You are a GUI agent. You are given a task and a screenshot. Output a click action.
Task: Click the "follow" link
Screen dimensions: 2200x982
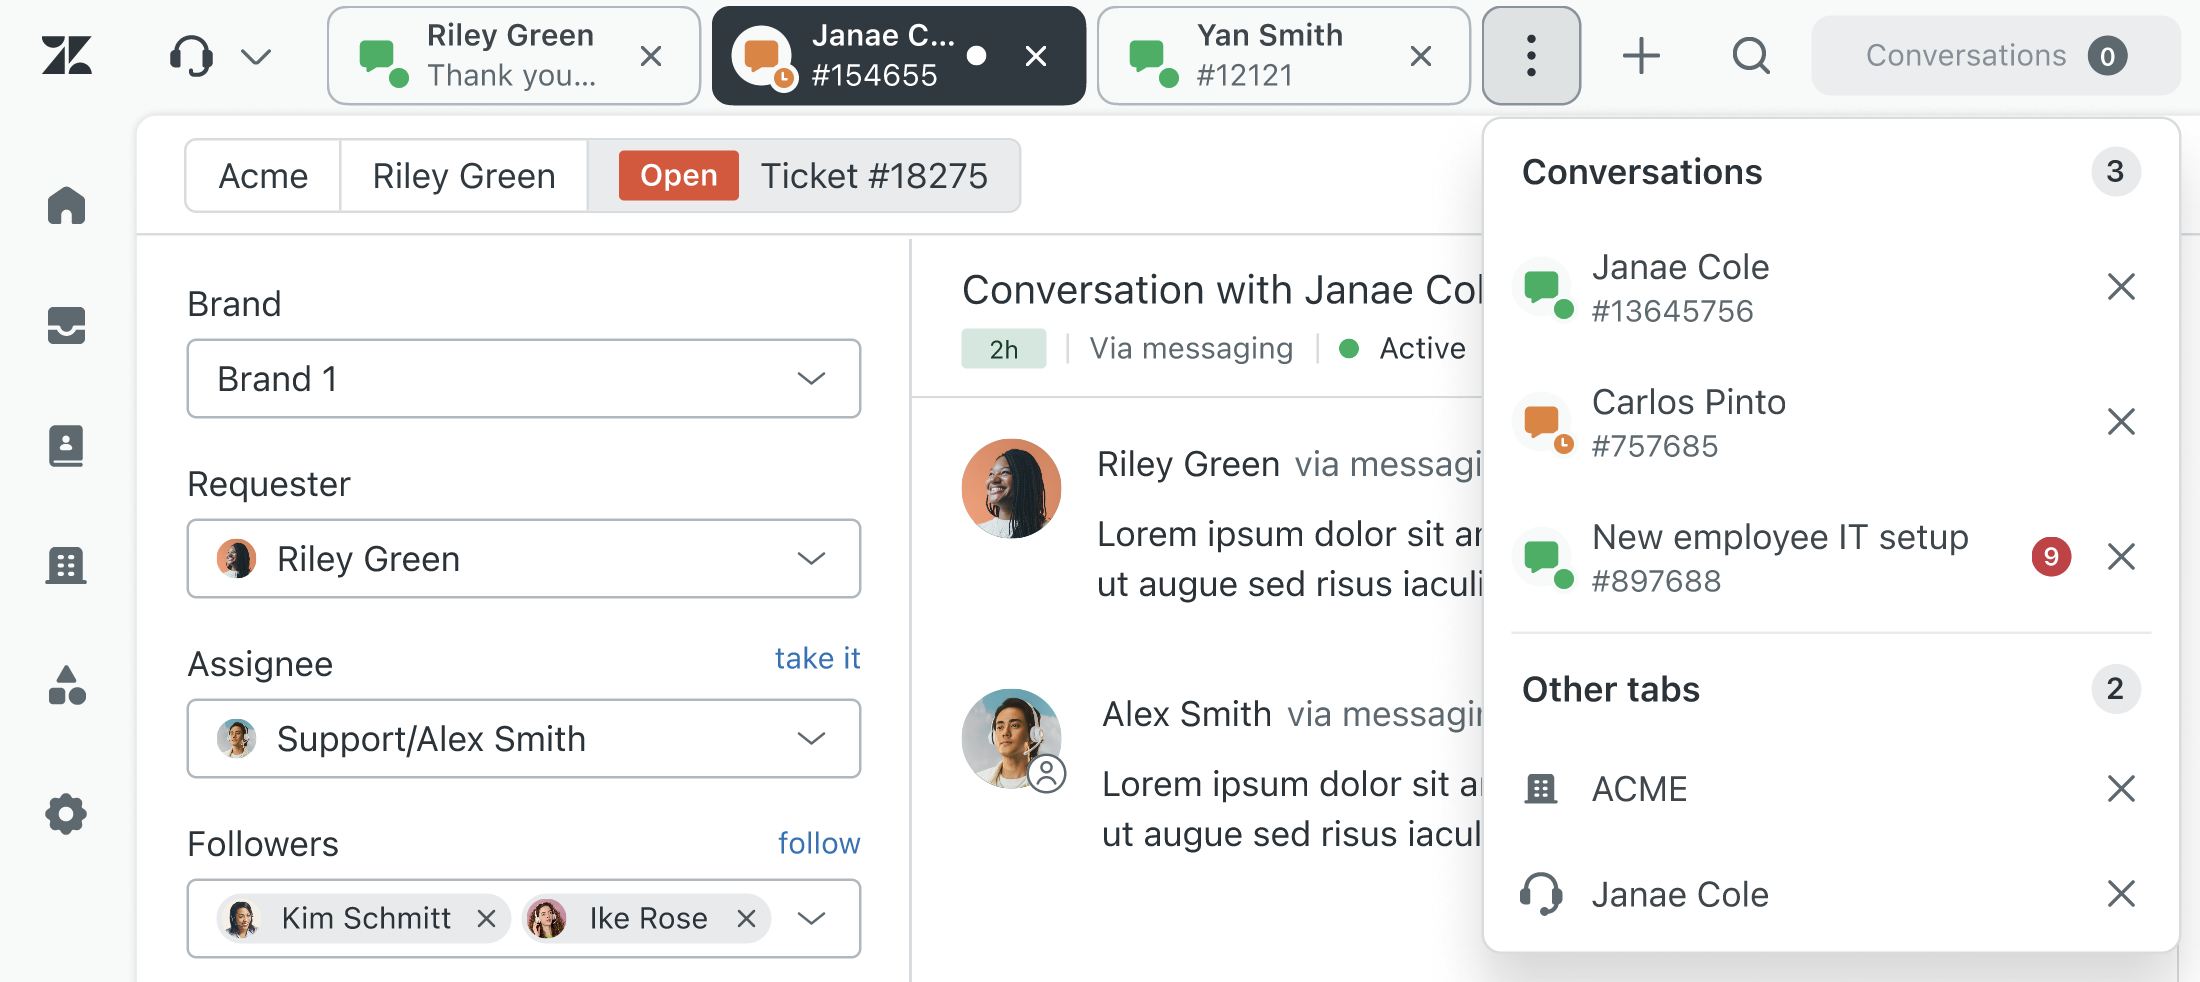(819, 843)
